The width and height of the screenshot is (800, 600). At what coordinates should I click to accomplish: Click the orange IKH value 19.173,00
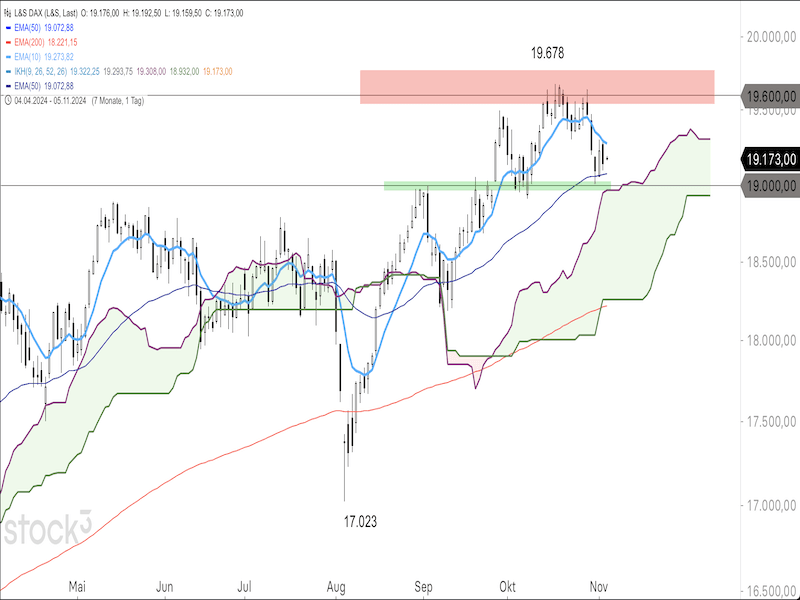[217, 71]
